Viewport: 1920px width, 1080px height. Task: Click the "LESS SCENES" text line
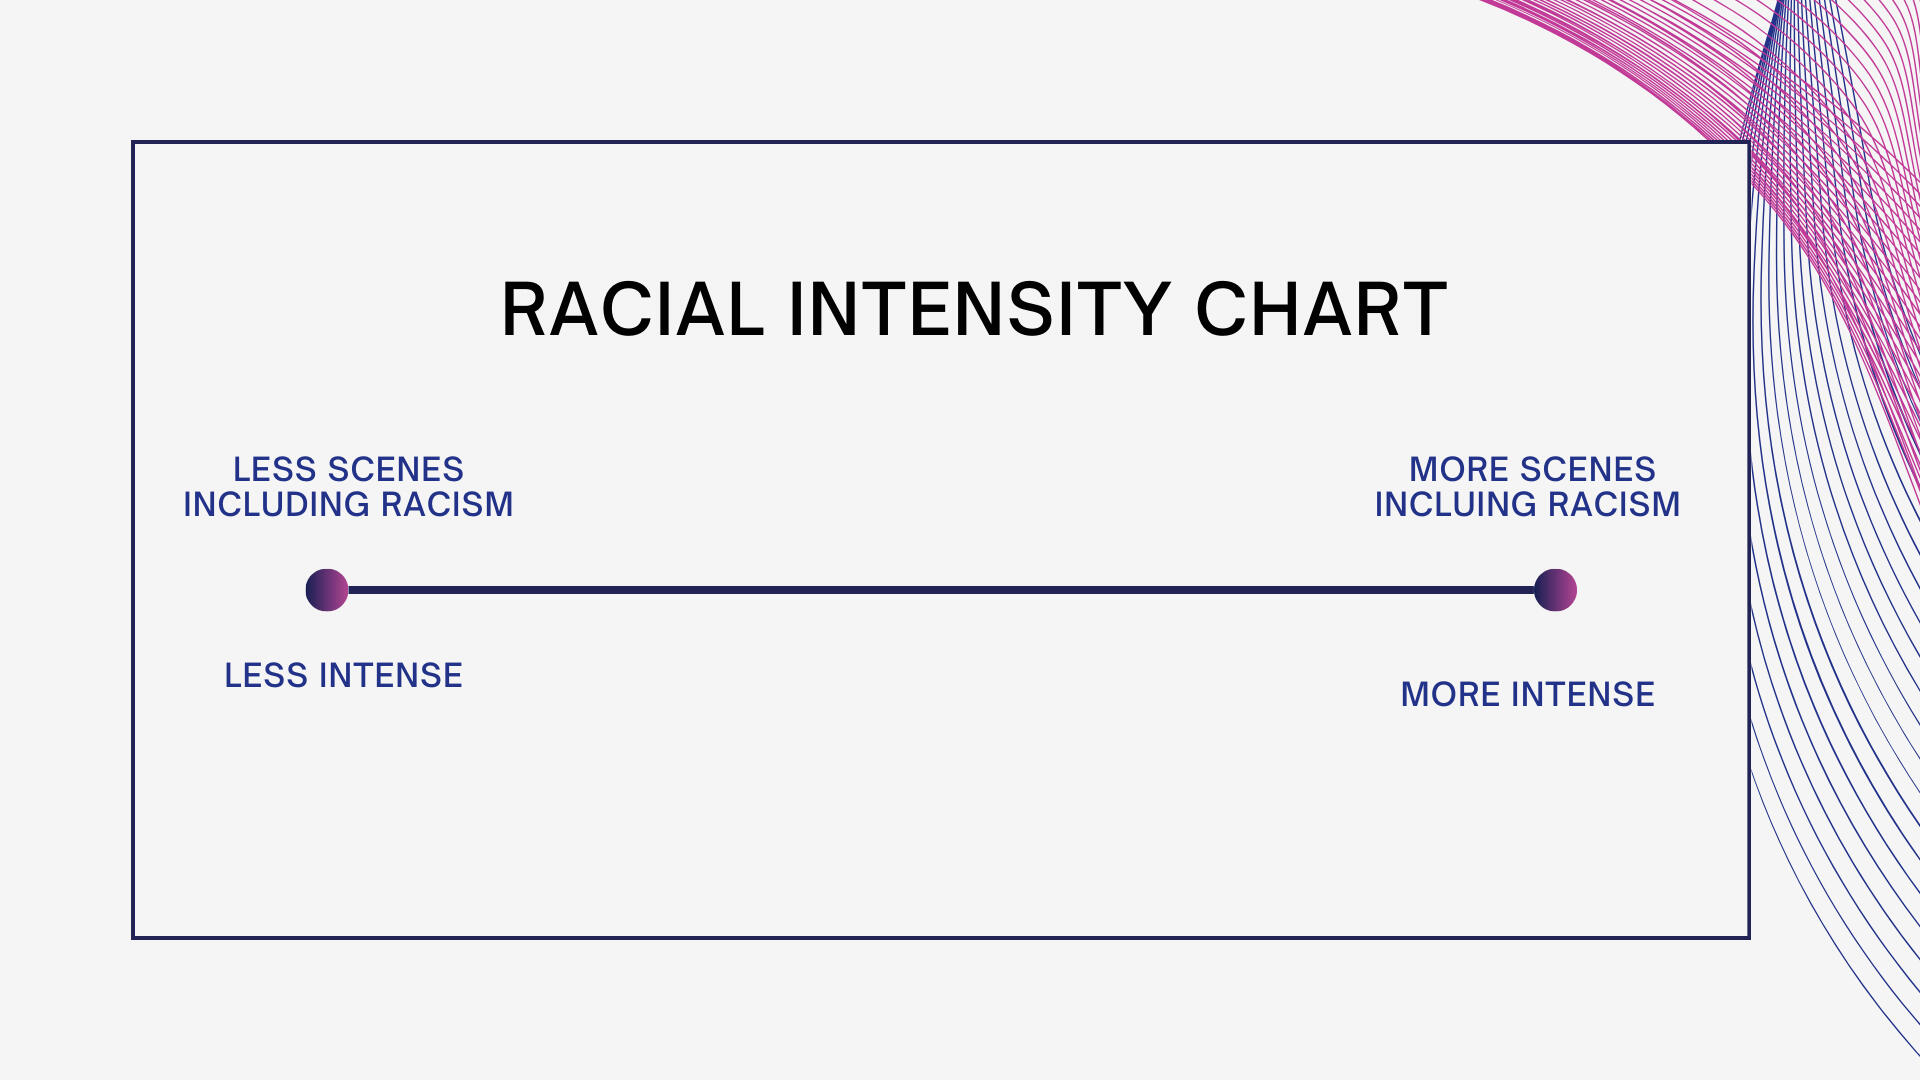(348, 469)
